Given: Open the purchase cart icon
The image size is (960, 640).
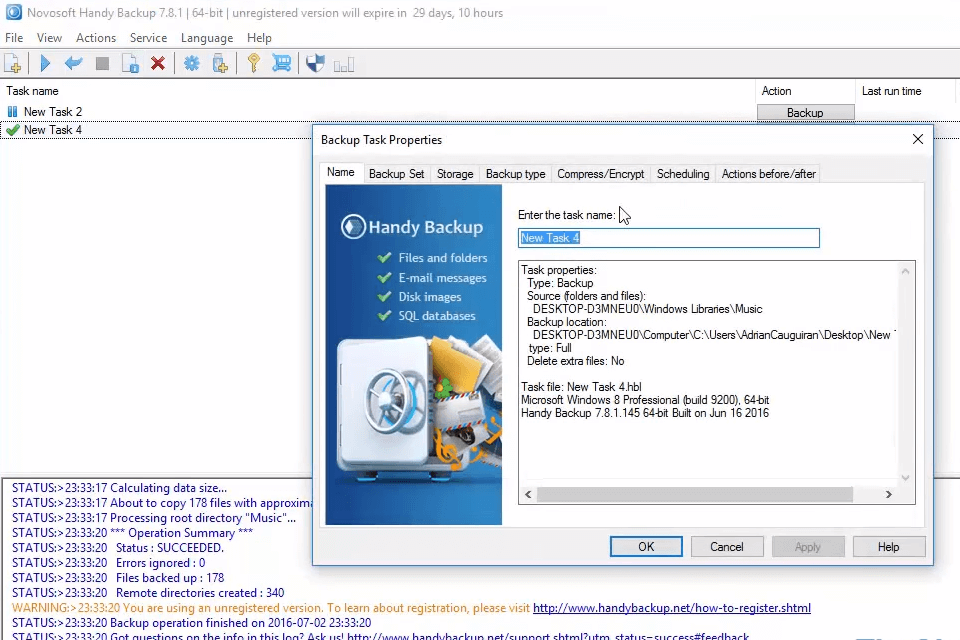Looking at the screenshot, I should [x=282, y=63].
